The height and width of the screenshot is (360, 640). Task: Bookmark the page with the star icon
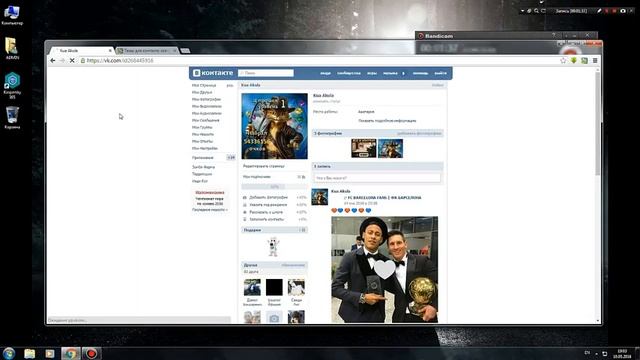(x=563, y=60)
